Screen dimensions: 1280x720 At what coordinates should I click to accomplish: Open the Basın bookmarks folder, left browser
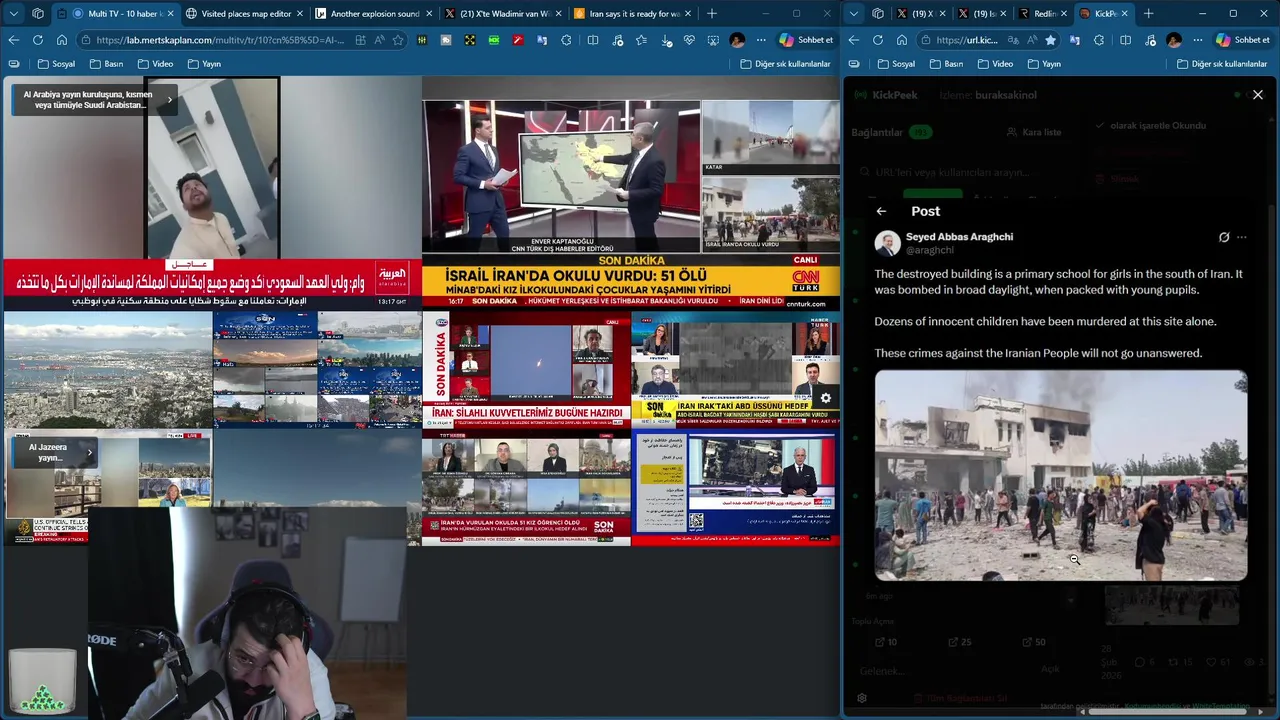coord(106,64)
